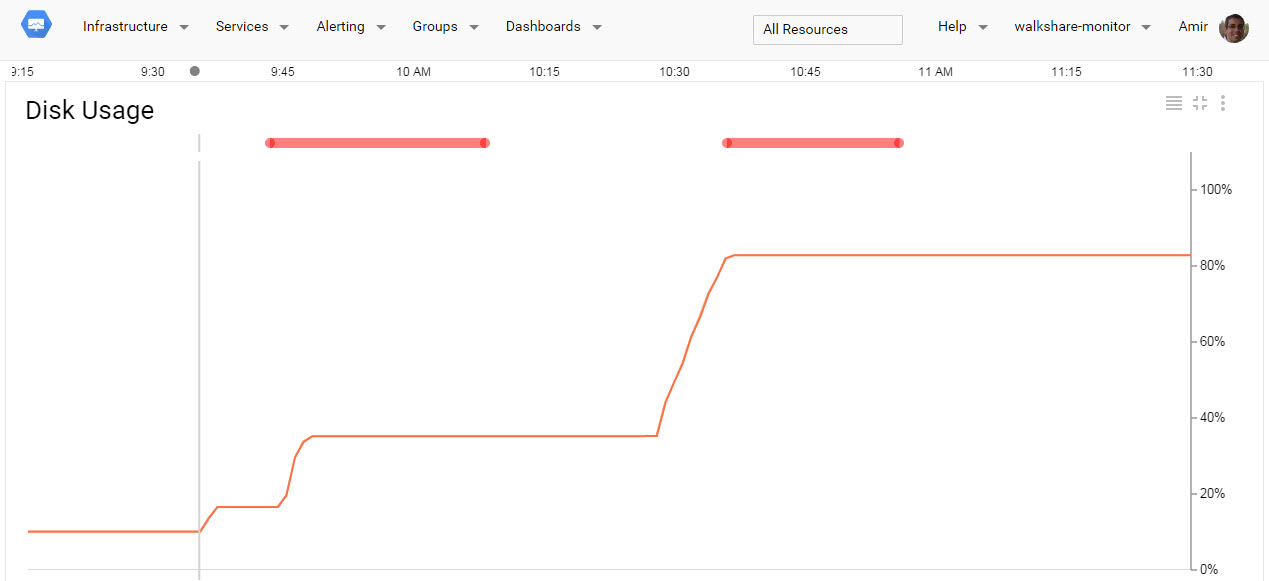Click the 60% axis label

pyautogui.click(x=1212, y=341)
